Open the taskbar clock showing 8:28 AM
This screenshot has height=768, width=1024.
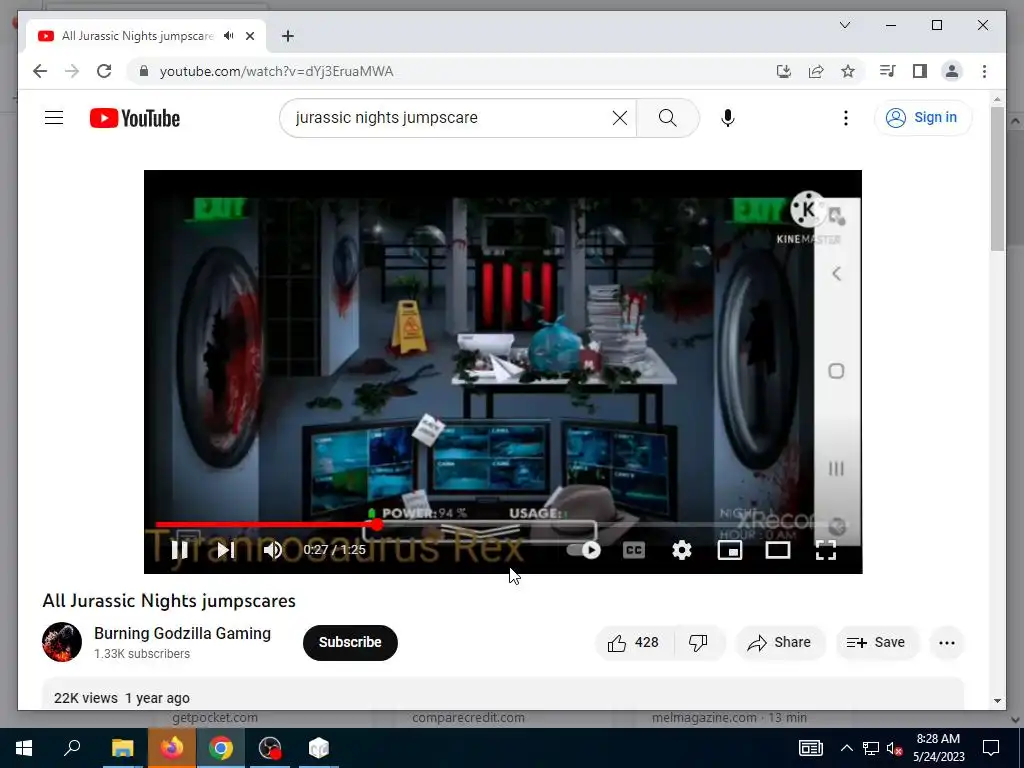(x=938, y=748)
